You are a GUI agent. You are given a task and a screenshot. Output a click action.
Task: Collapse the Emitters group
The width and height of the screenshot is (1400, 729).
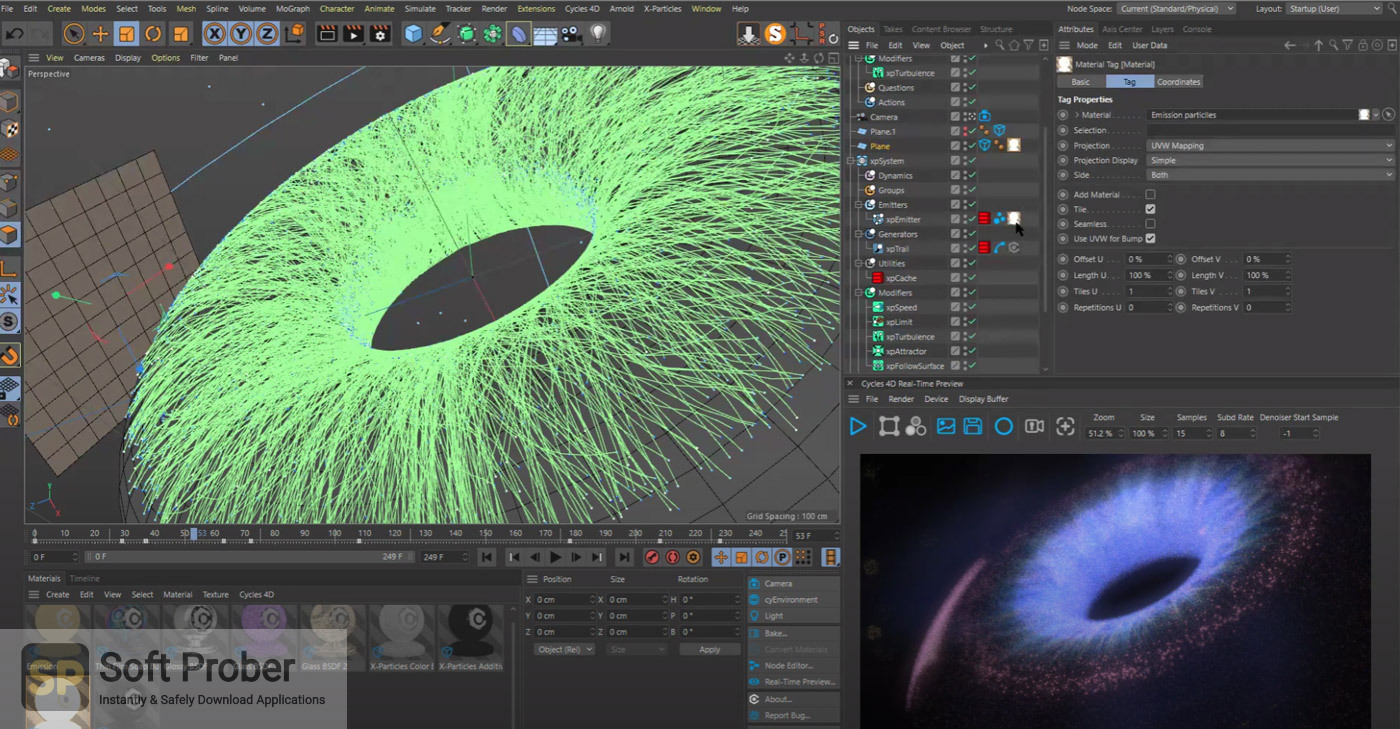[x=859, y=205]
